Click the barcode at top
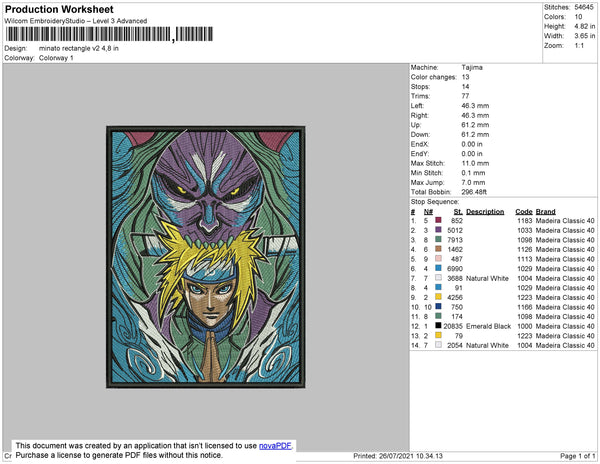600x464 pixels. pos(109,34)
